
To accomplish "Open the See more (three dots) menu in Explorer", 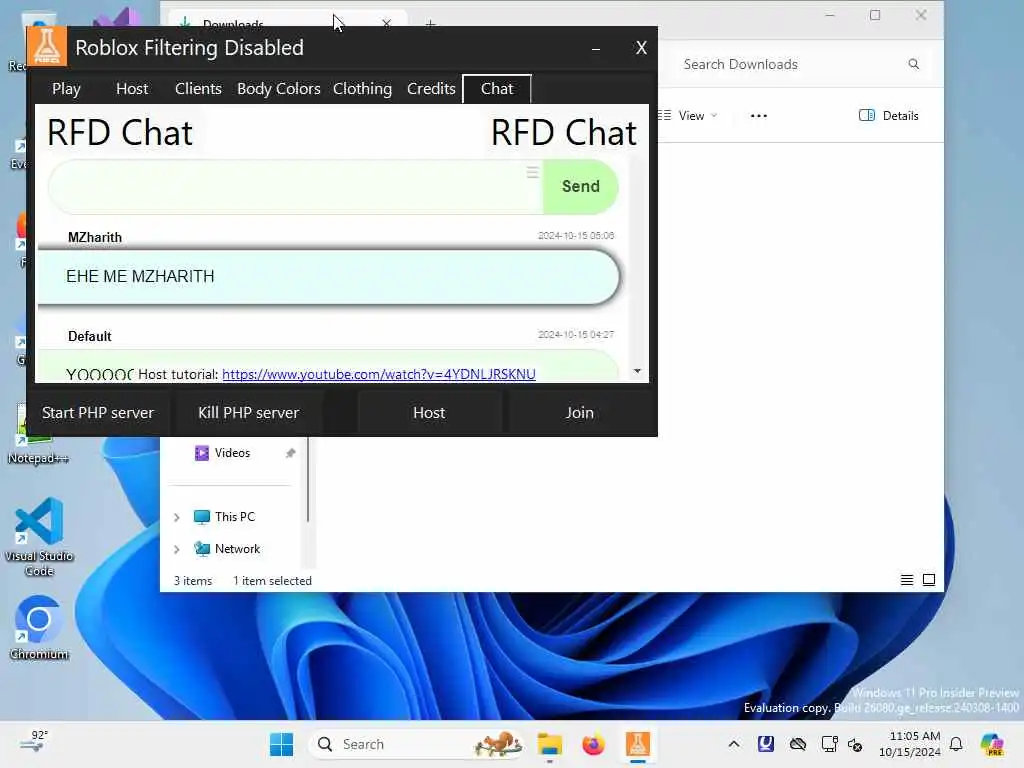I will [x=759, y=116].
